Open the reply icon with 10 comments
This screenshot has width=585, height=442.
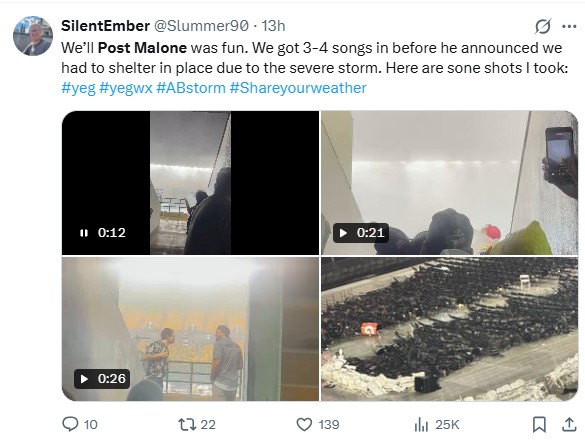(70, 424)
